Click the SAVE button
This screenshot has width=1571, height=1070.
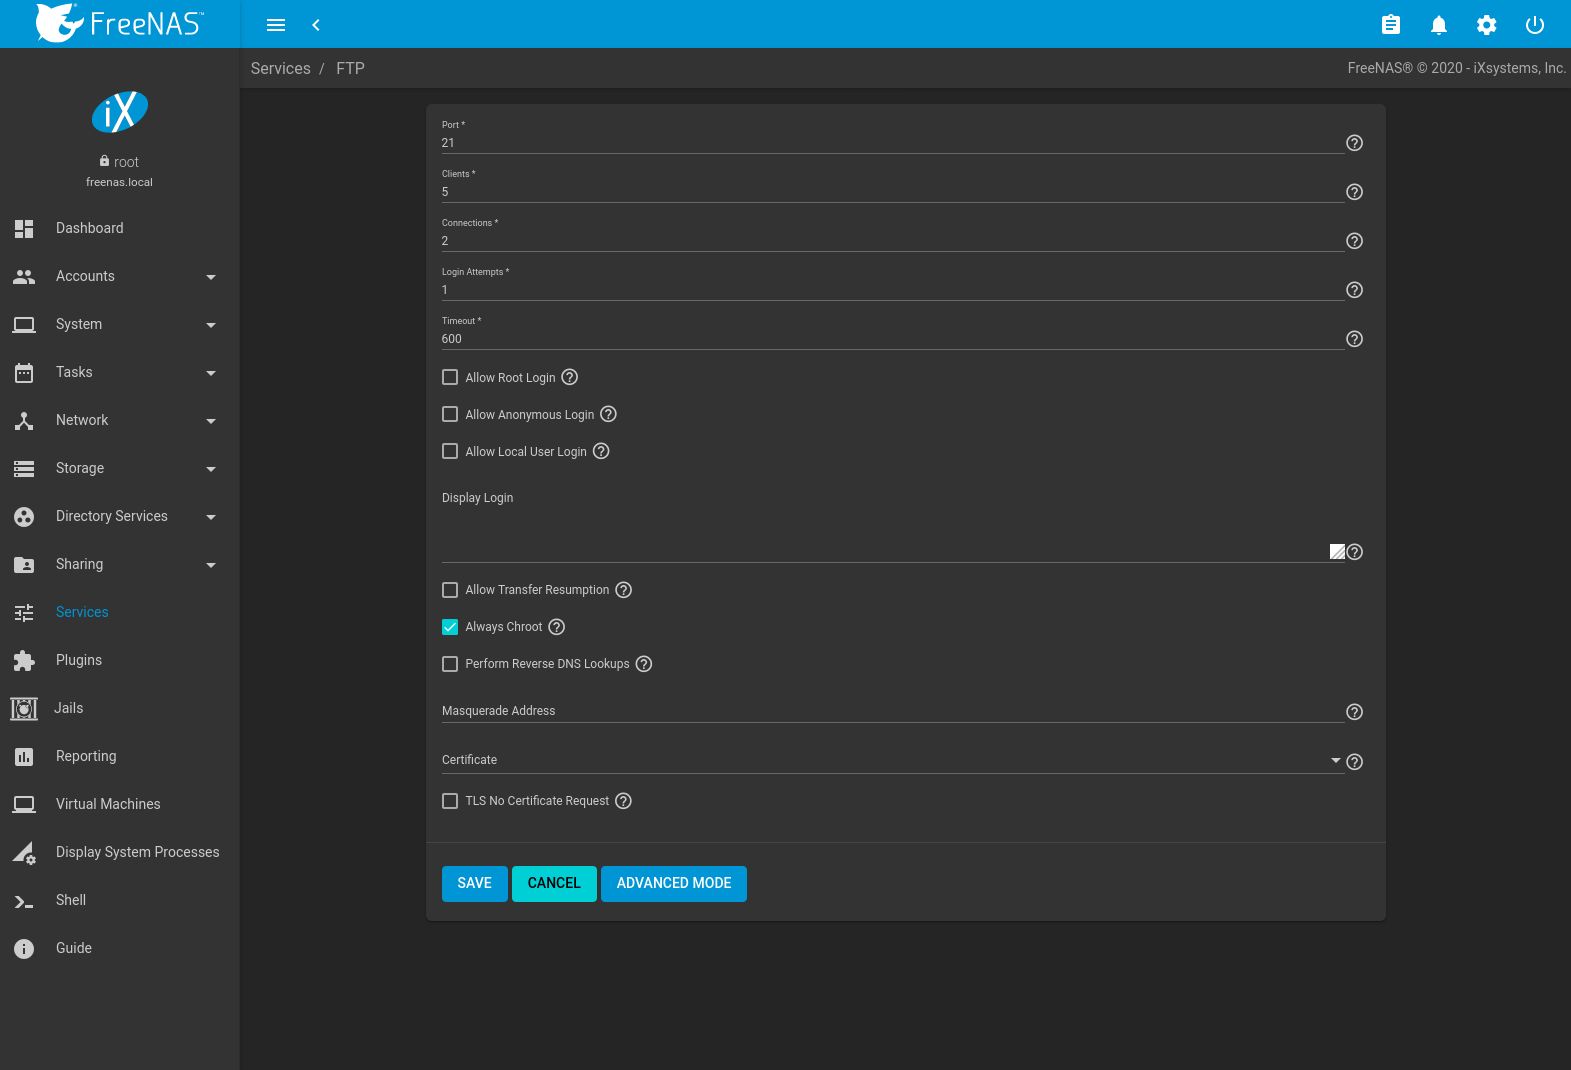(x=474, y=883)
